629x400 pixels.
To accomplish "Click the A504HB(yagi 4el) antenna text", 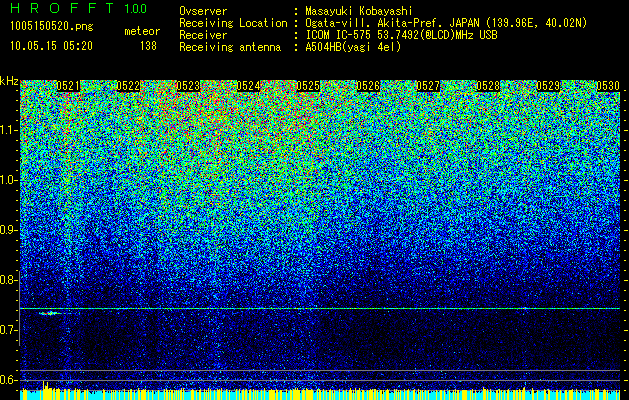I will click(353, 47).
